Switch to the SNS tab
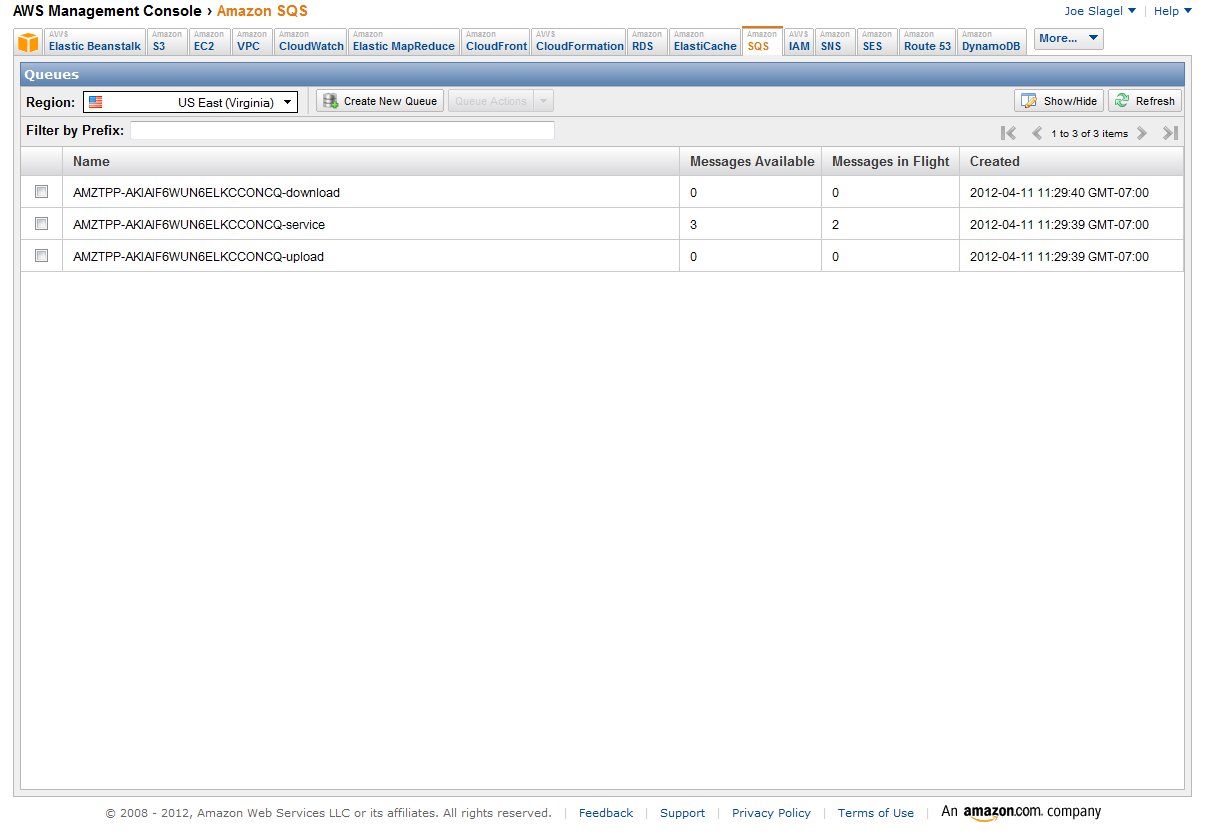 [x=836, y=42]
